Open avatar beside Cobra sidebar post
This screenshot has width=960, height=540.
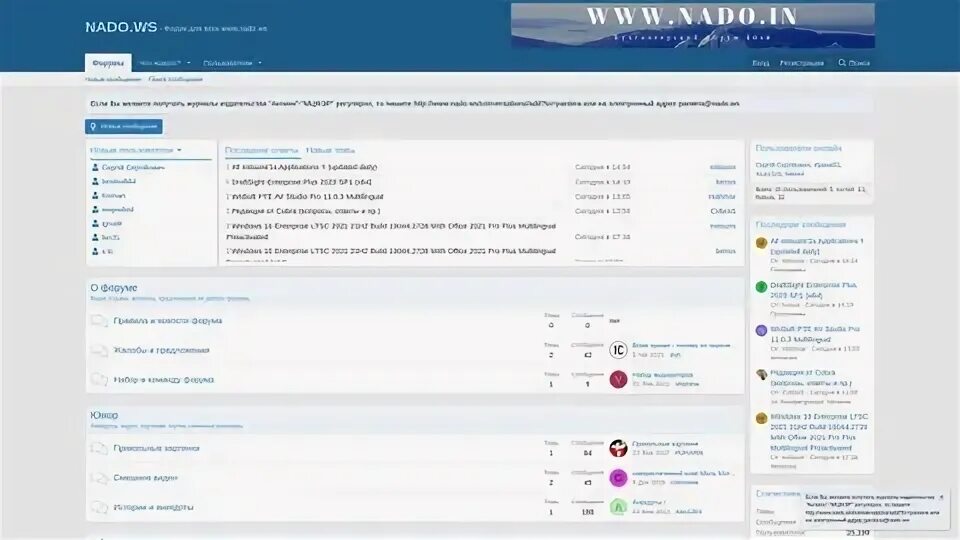(761, 375)
